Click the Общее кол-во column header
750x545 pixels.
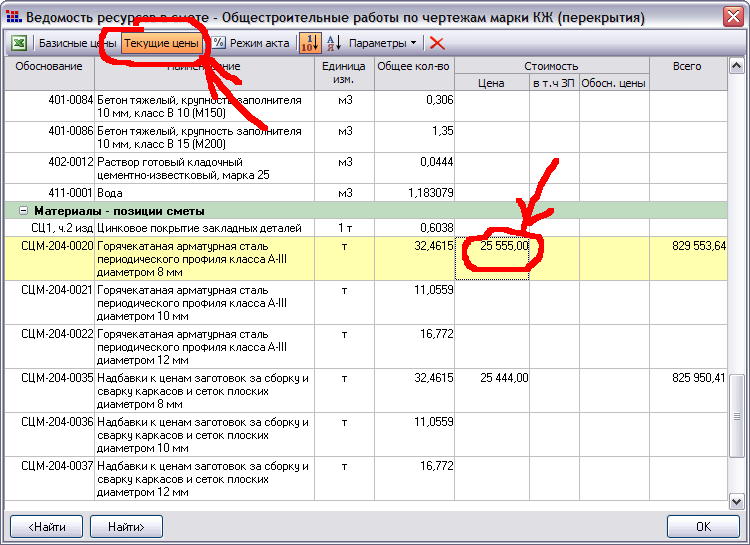[413, 66]
